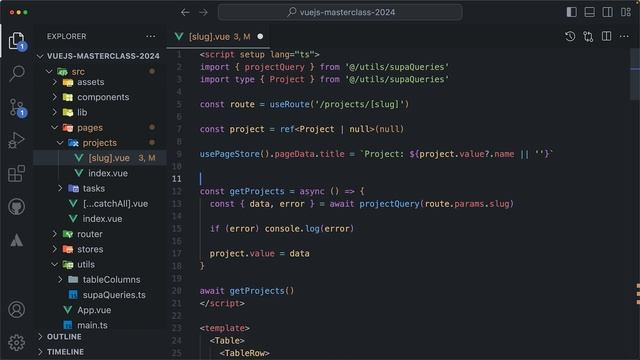
Task: Open the Search view icon
Action: tap(16, 73)
